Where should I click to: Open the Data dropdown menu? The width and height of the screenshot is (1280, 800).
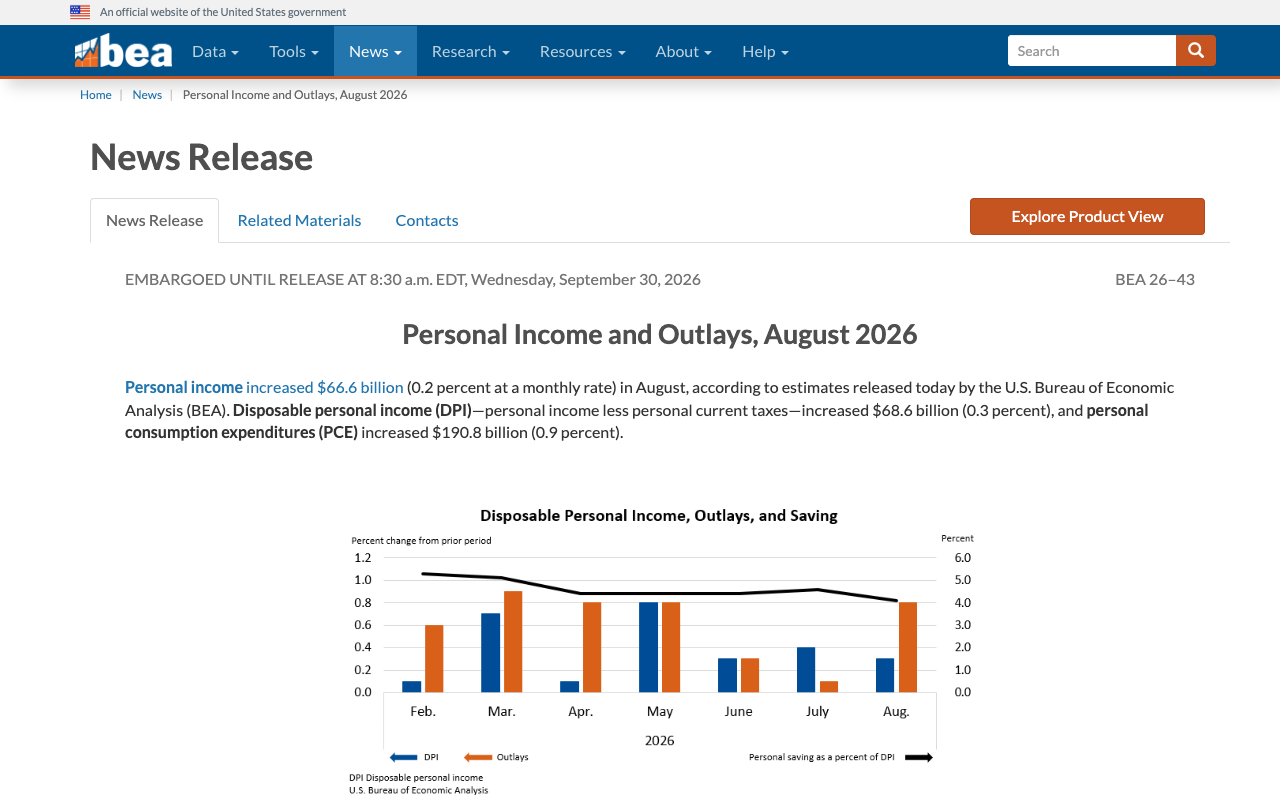tap(215, 51)
